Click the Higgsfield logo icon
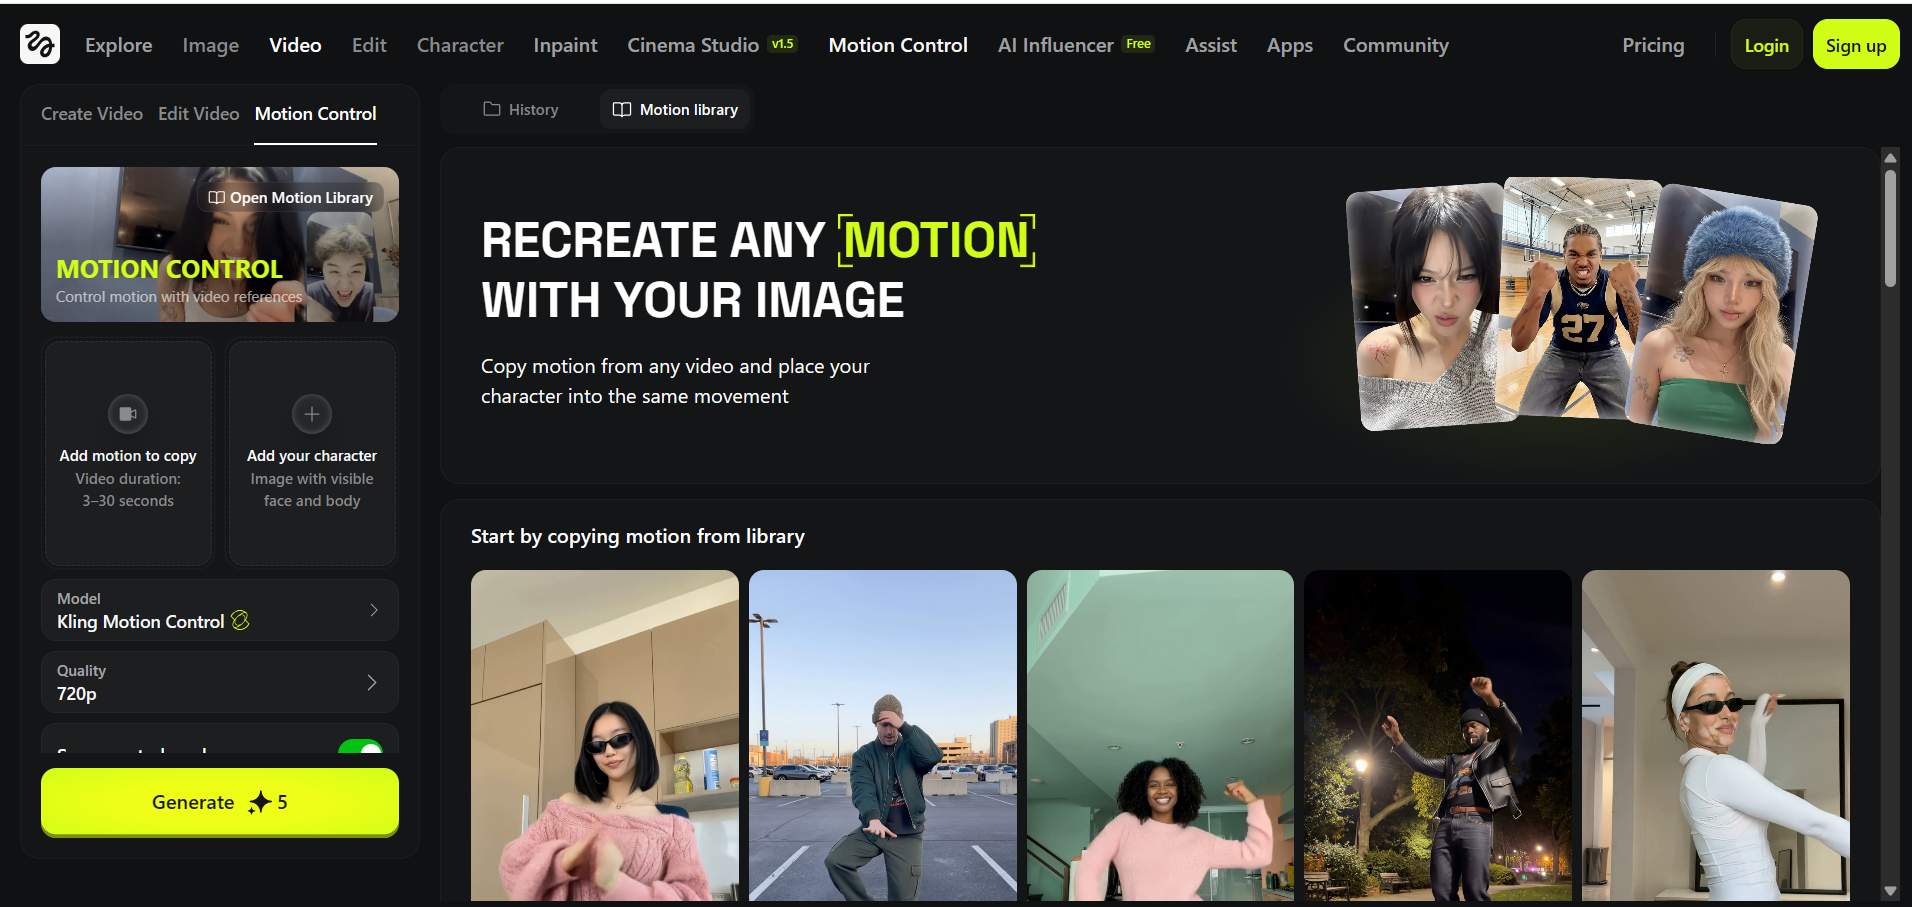 [40, 44]
